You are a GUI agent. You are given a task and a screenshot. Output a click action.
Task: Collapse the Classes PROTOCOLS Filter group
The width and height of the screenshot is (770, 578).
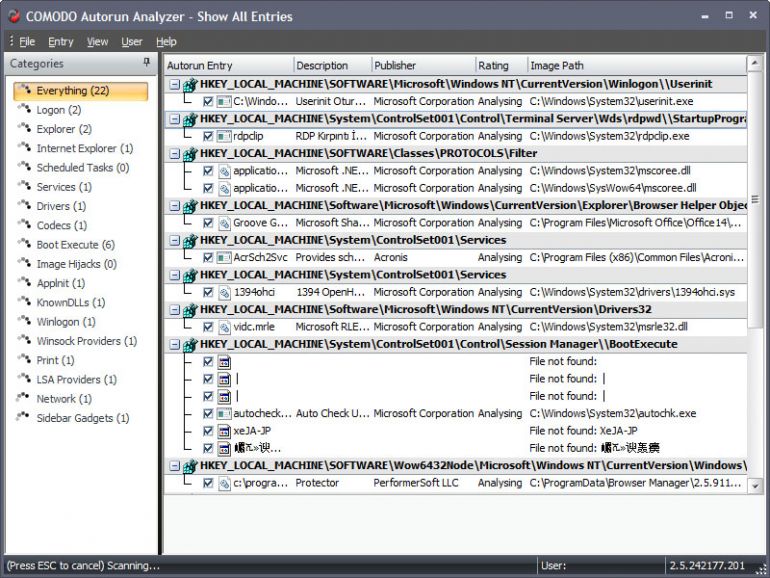[x=174, y=154]
